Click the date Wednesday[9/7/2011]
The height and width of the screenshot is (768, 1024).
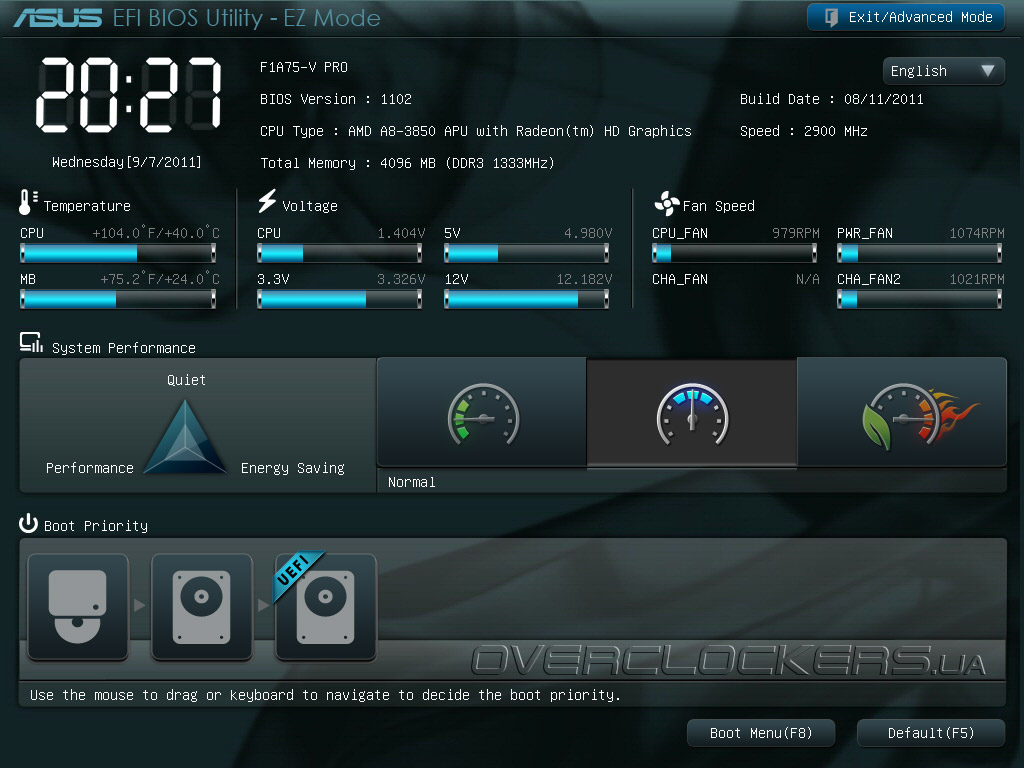pyautogui.click(x=127, y=162)
